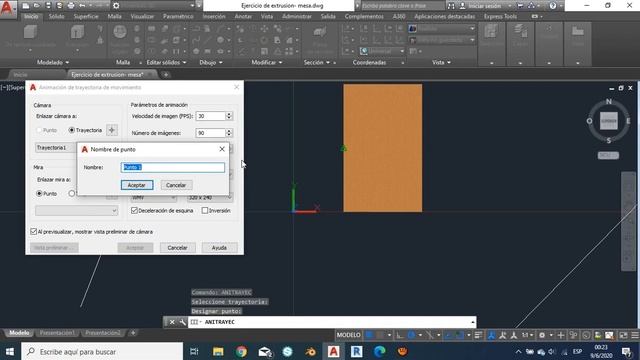This screenshot has width=640, height=360.
Task: Open the Paramétrico ribbon tab
Action: pyautogui.click(x=178, y=16)
